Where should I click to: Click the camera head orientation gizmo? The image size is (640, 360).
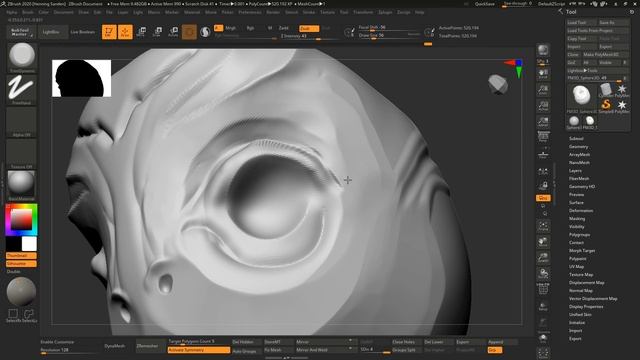click(x=498, y=84)
